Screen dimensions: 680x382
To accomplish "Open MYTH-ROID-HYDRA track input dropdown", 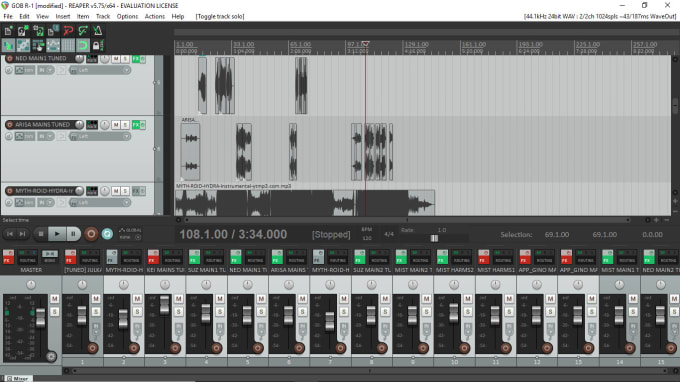I will pyautogui.click(x=100, y=202).
